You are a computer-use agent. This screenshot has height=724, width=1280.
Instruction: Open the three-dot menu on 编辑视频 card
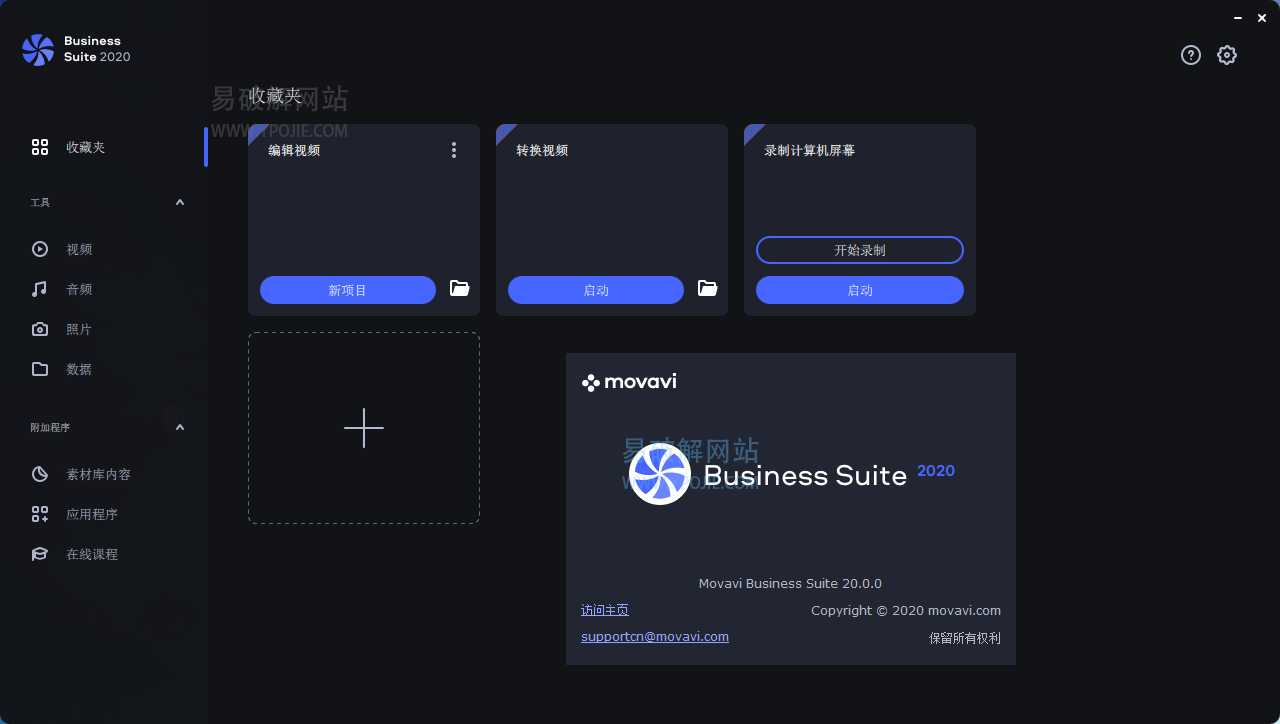(453, 149)
